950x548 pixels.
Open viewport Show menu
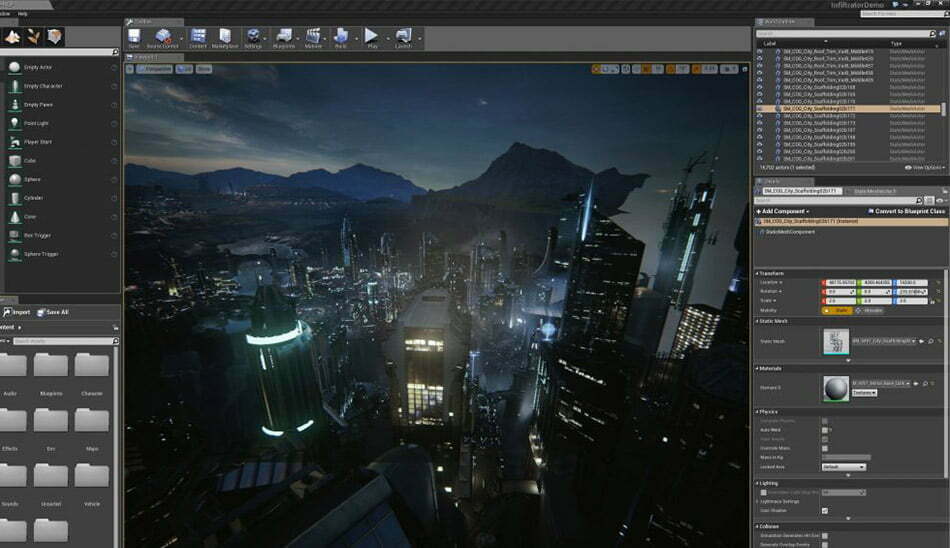click(x=204, y=69)
